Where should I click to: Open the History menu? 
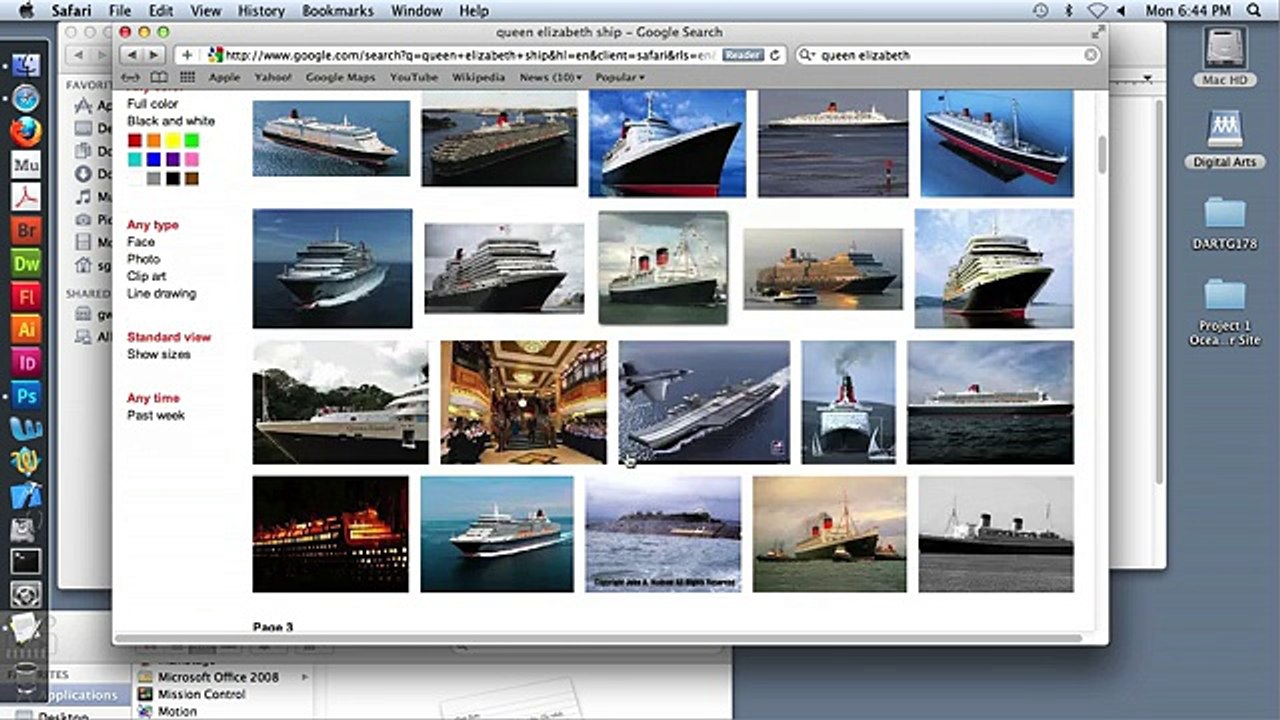261,11
